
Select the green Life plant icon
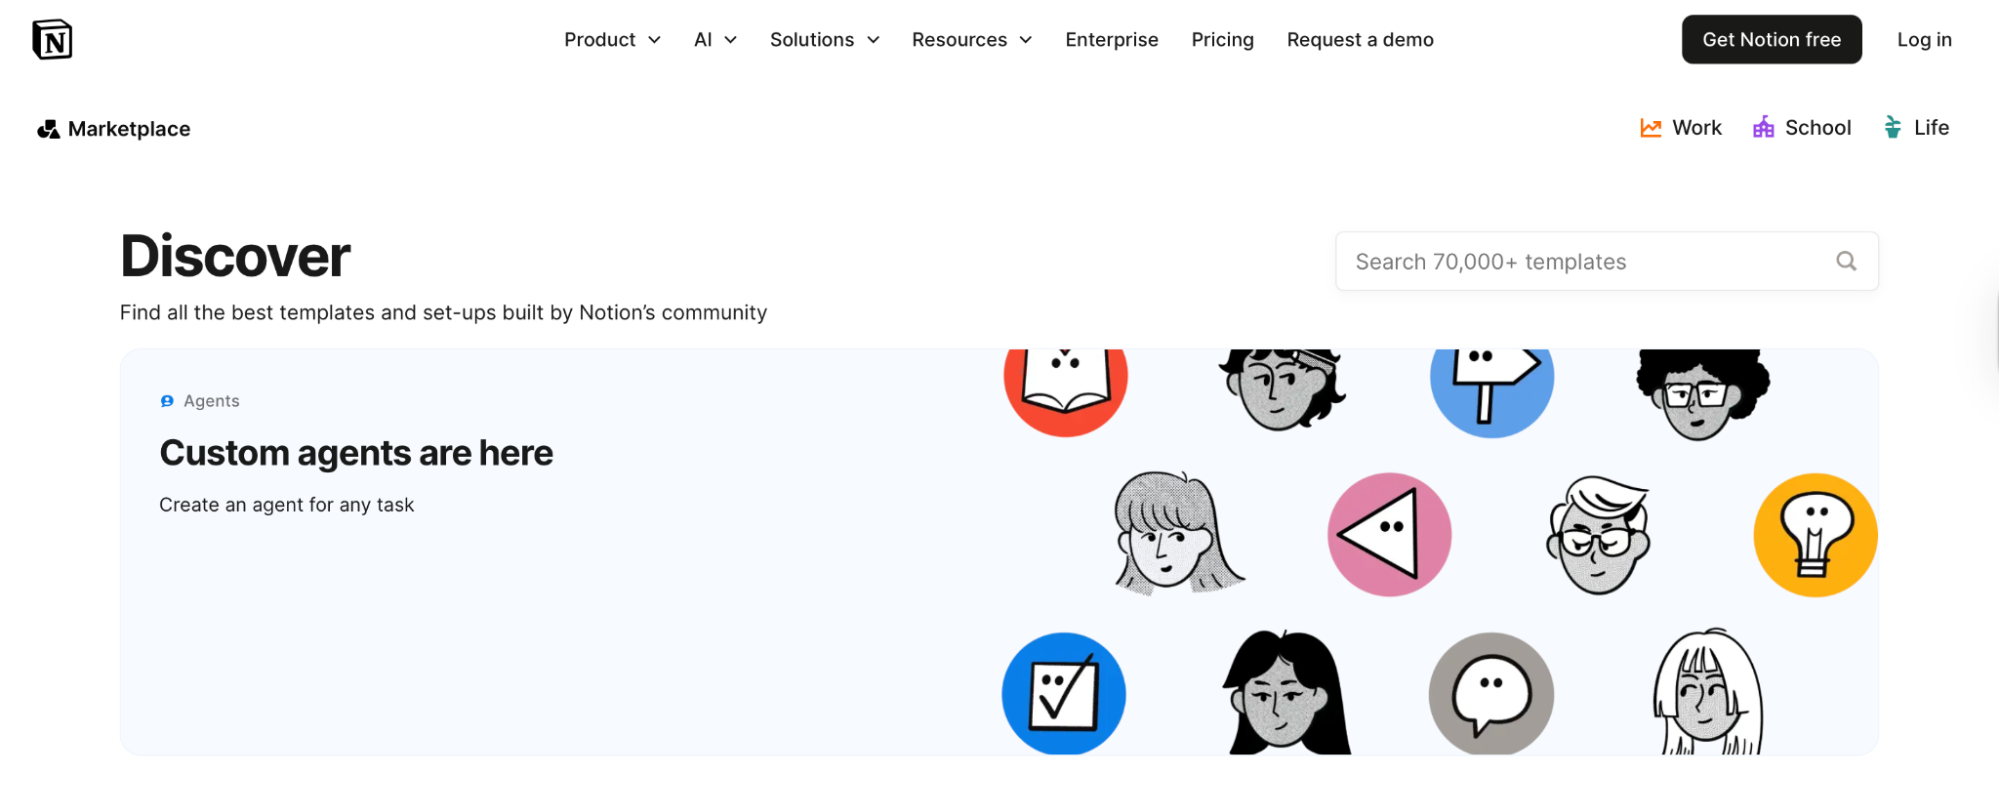[1892, 127]
